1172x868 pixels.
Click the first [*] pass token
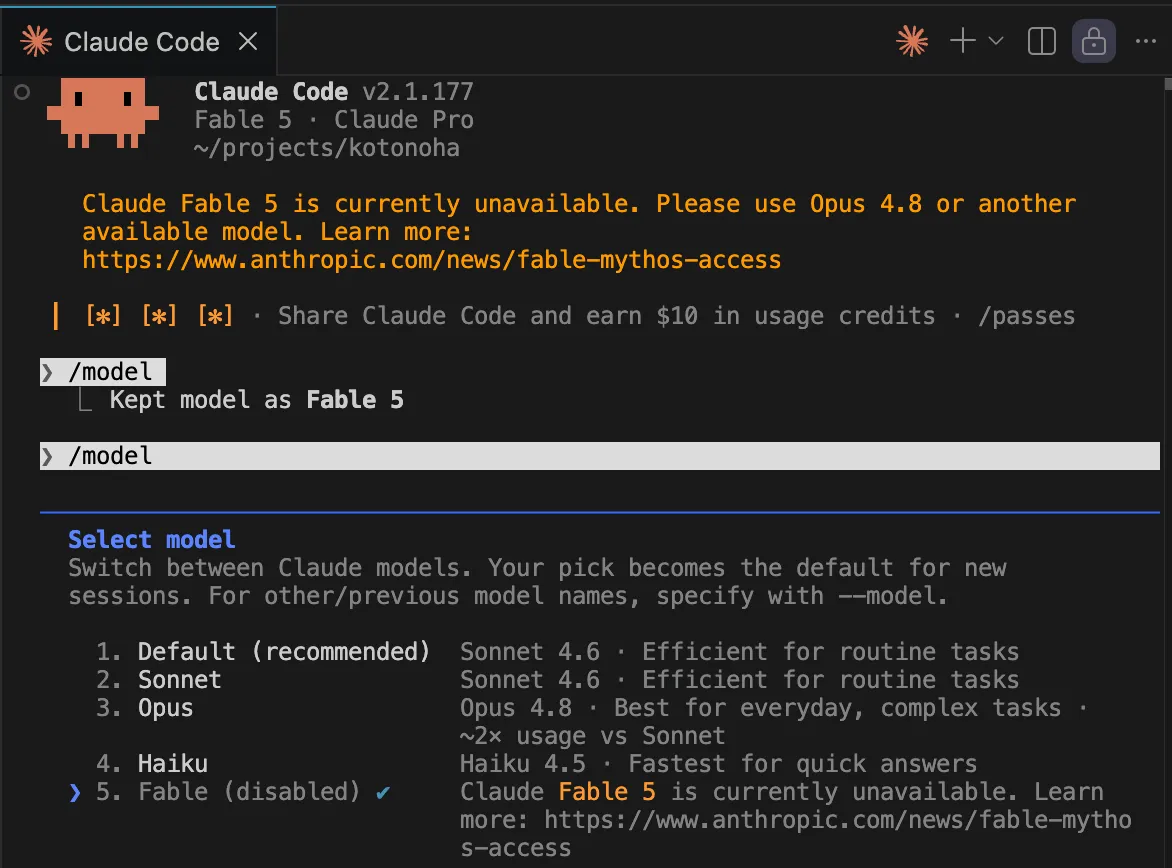pos(103,316)
